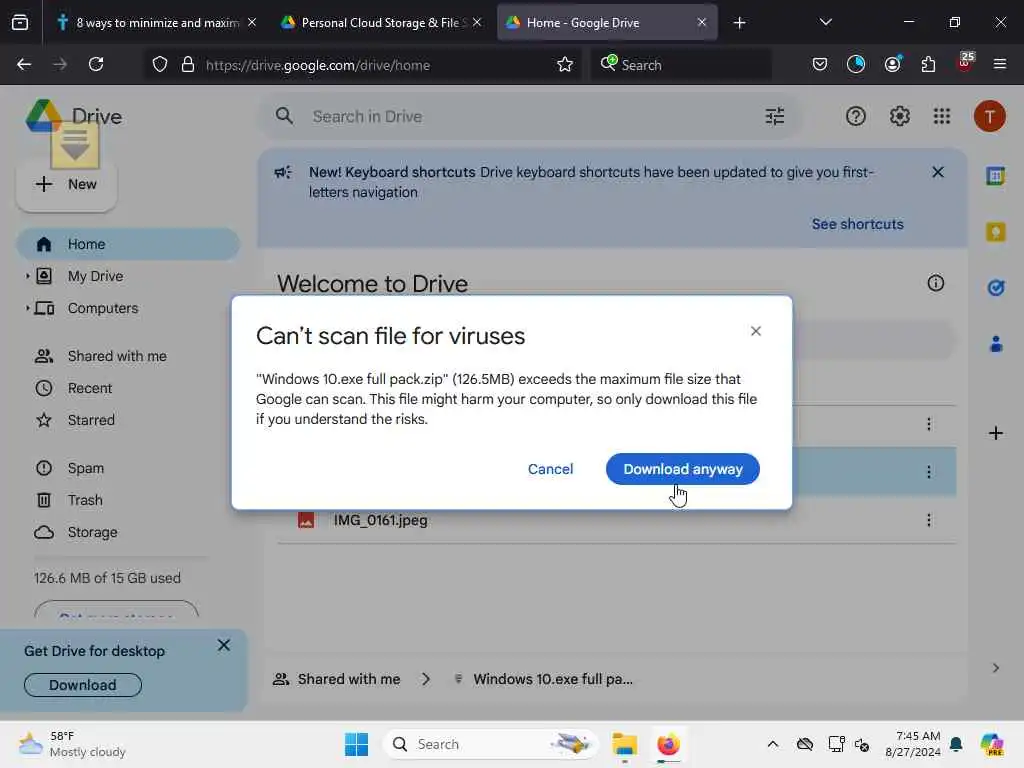Expand Computers tree arrow
This screenshot has width=1024, height=768.
(x=27, y=308)
